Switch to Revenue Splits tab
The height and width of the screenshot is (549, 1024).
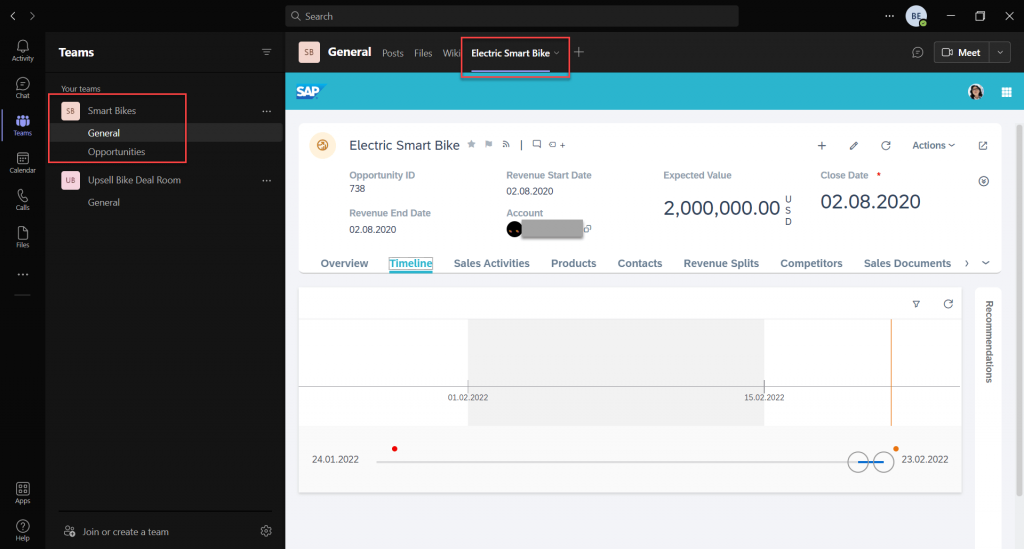721,263
